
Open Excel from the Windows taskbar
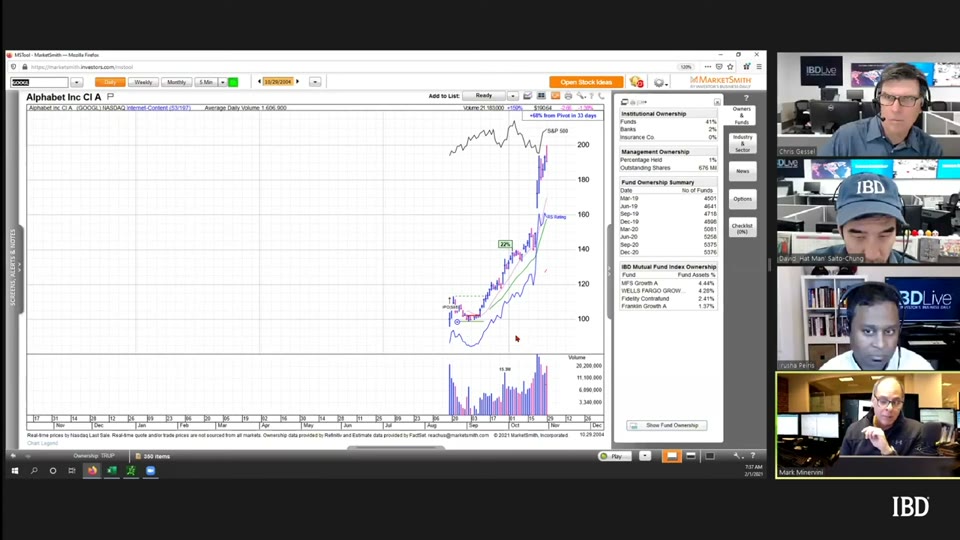pos(111,470)
